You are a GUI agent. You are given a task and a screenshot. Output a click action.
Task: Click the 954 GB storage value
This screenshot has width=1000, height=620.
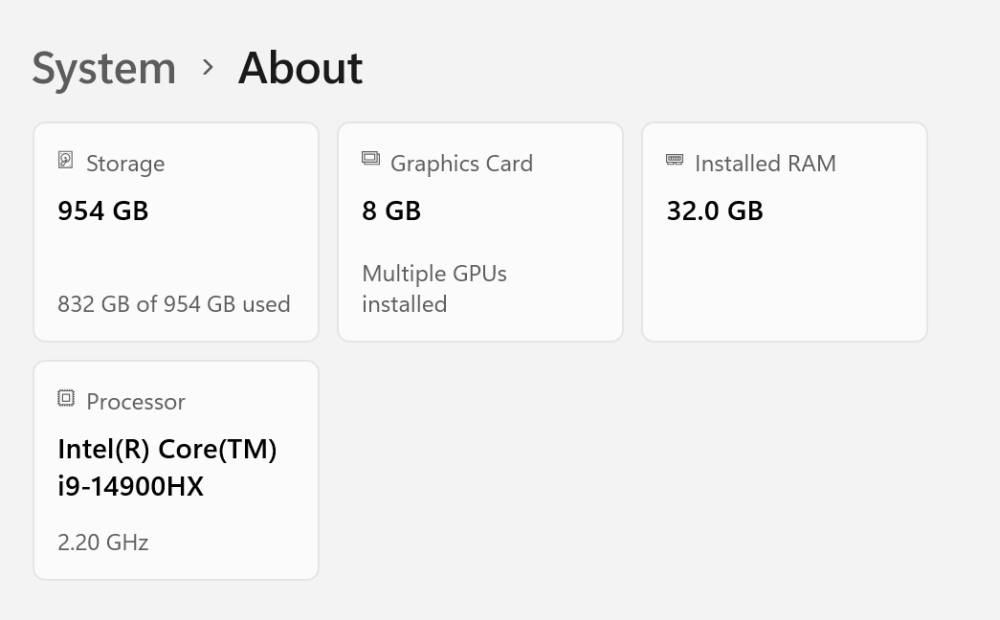[x=103, y=211]
